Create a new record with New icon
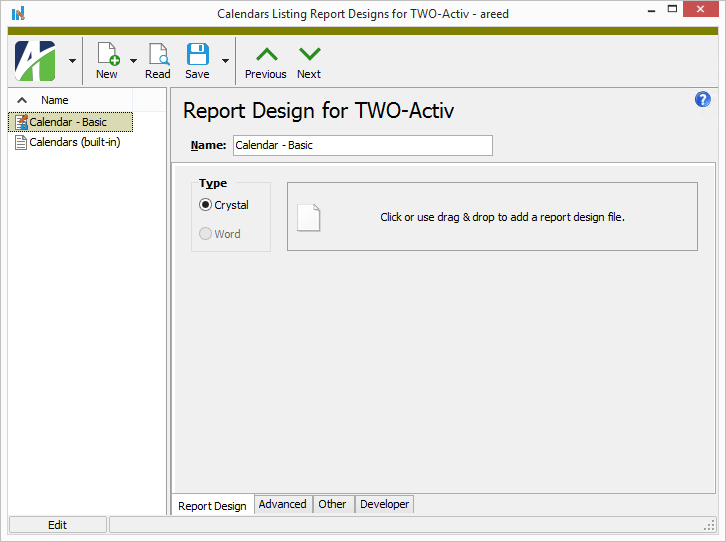Viewport: 726px width, 542px height. (106, 60)
